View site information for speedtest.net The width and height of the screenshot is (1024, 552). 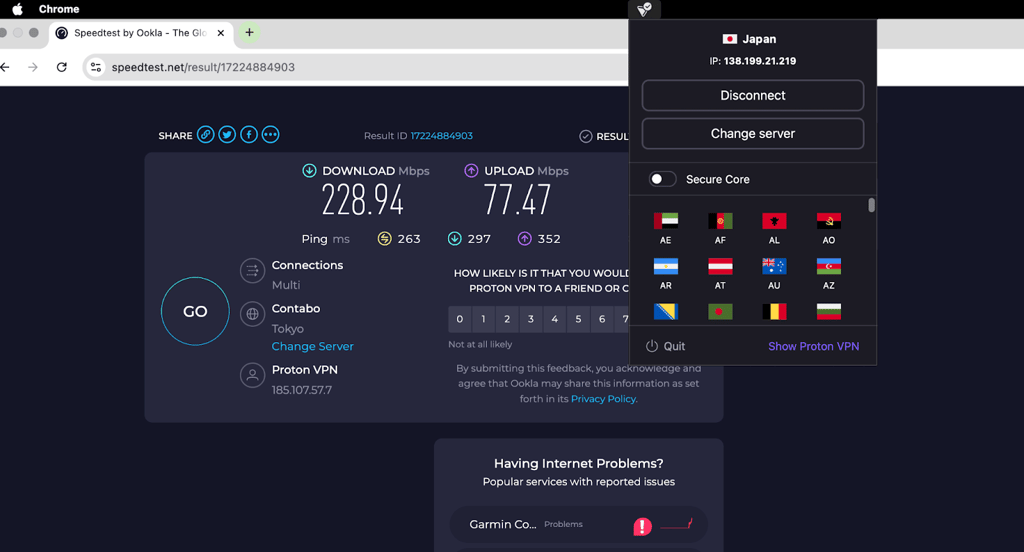click(96, 67)
